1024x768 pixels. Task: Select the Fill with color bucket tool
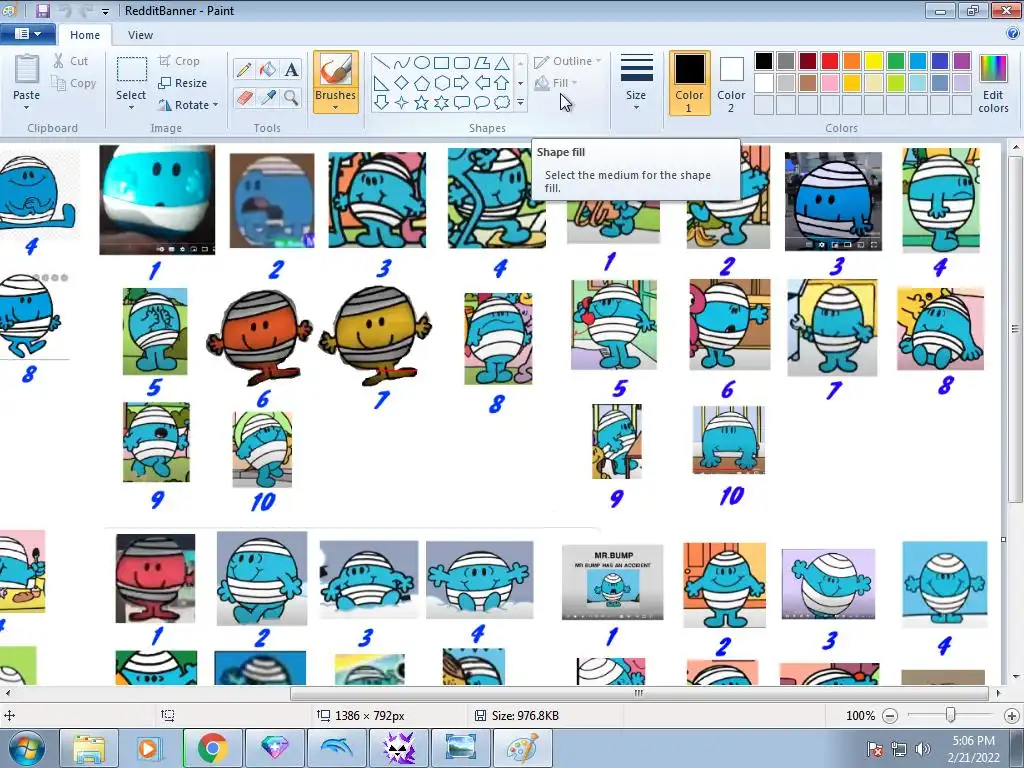point(268,69)
